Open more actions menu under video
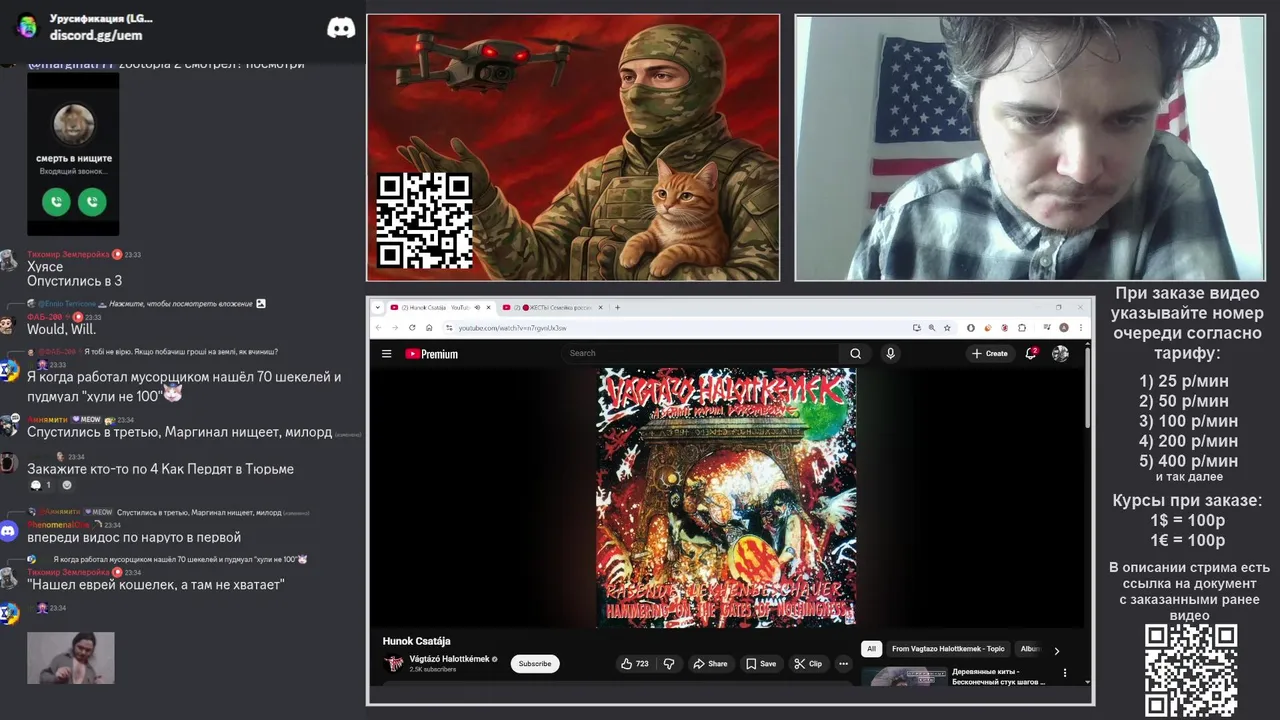 843,664
